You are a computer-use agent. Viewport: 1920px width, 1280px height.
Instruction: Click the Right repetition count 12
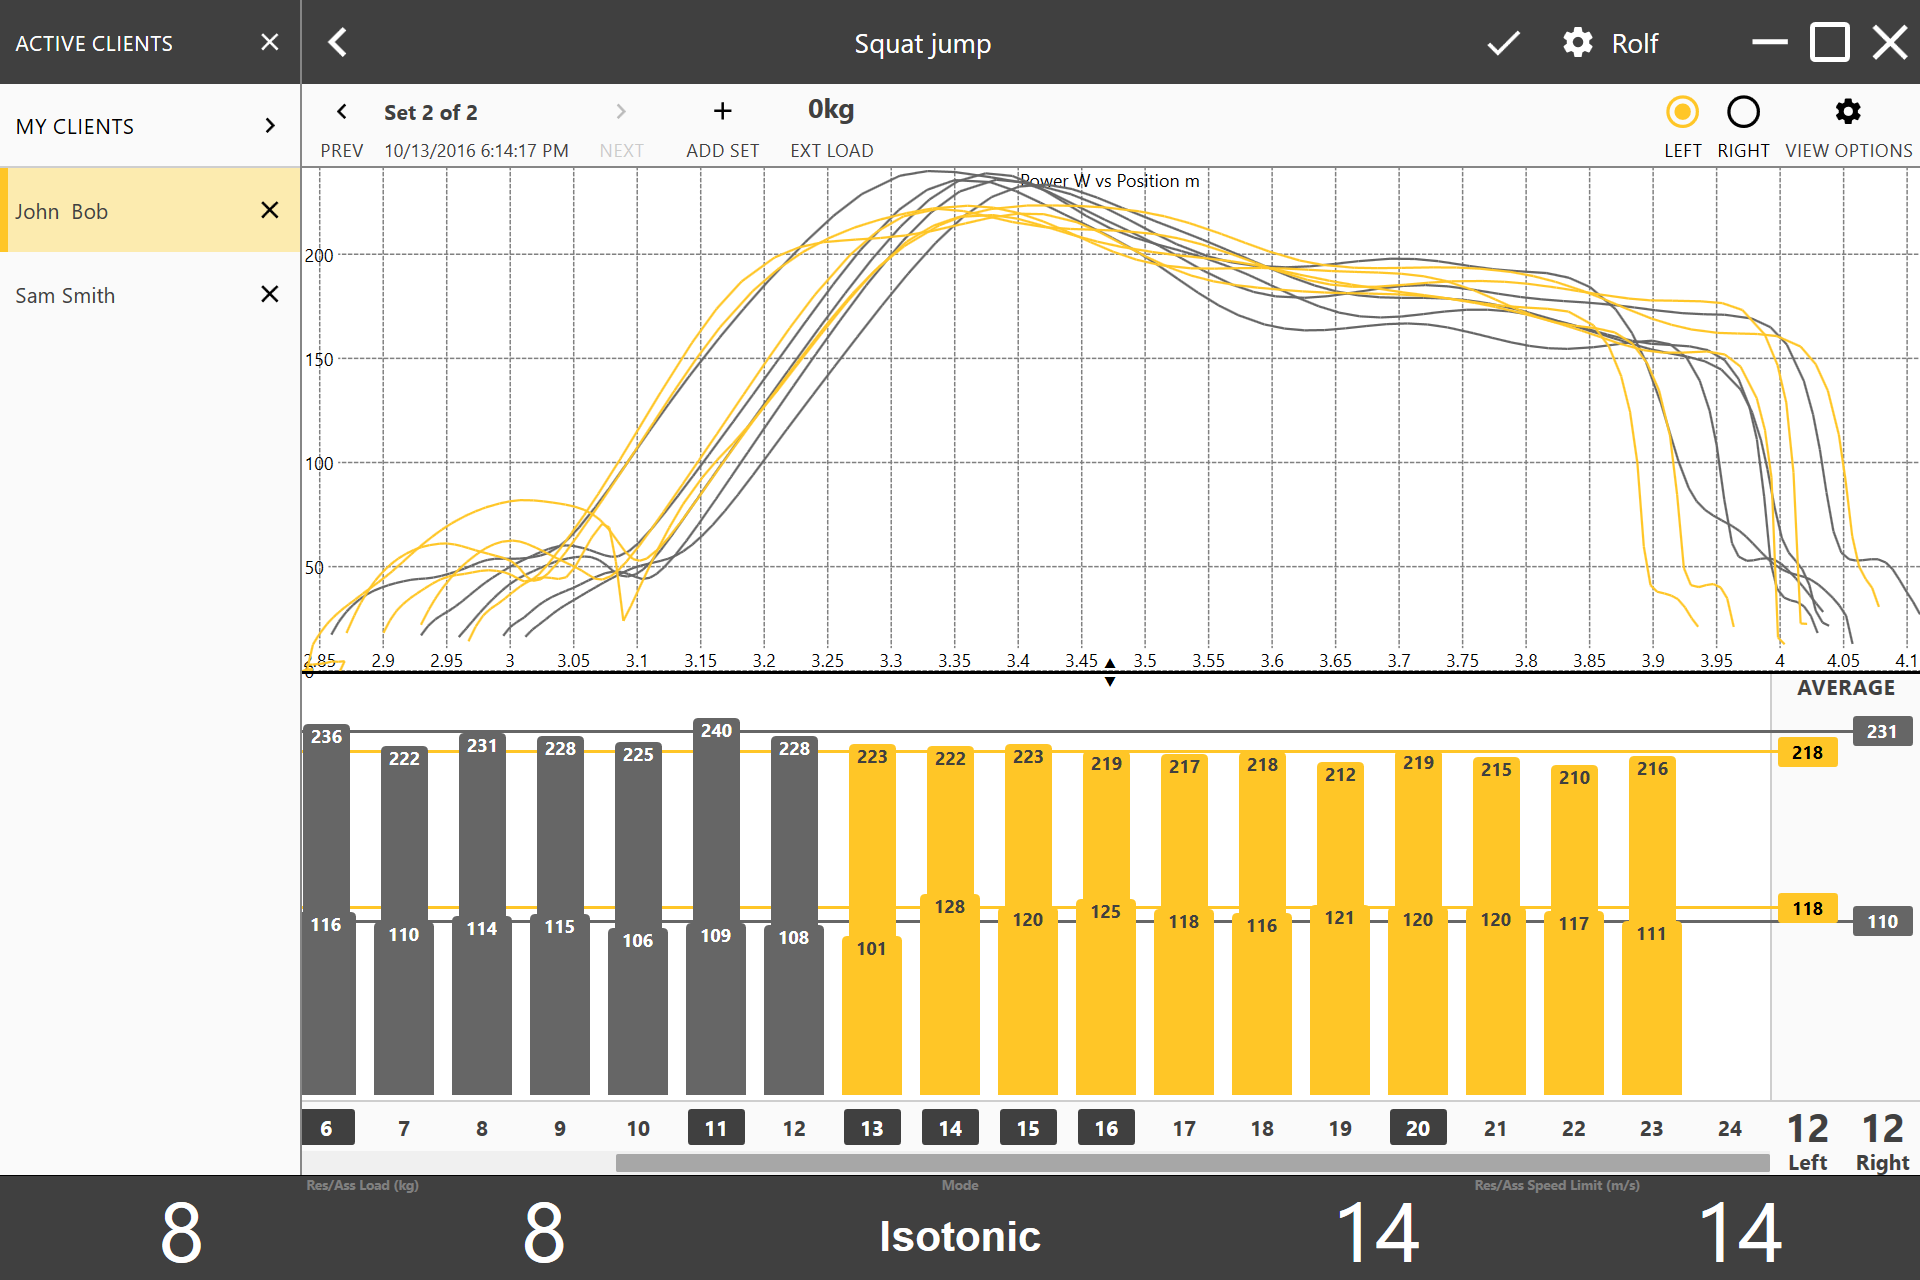tap(1882, 1129)
